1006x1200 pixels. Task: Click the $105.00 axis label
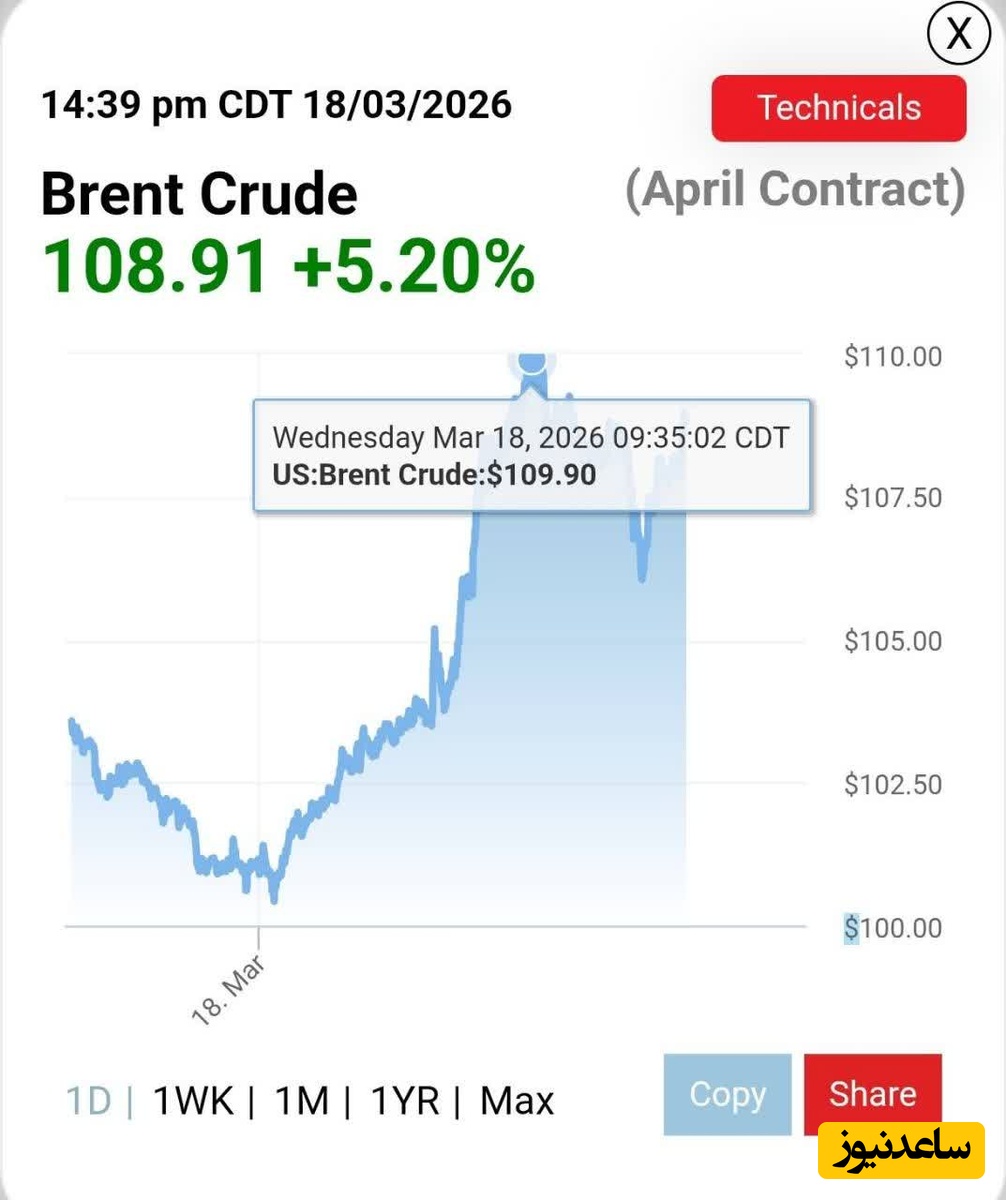coord(892,641)
